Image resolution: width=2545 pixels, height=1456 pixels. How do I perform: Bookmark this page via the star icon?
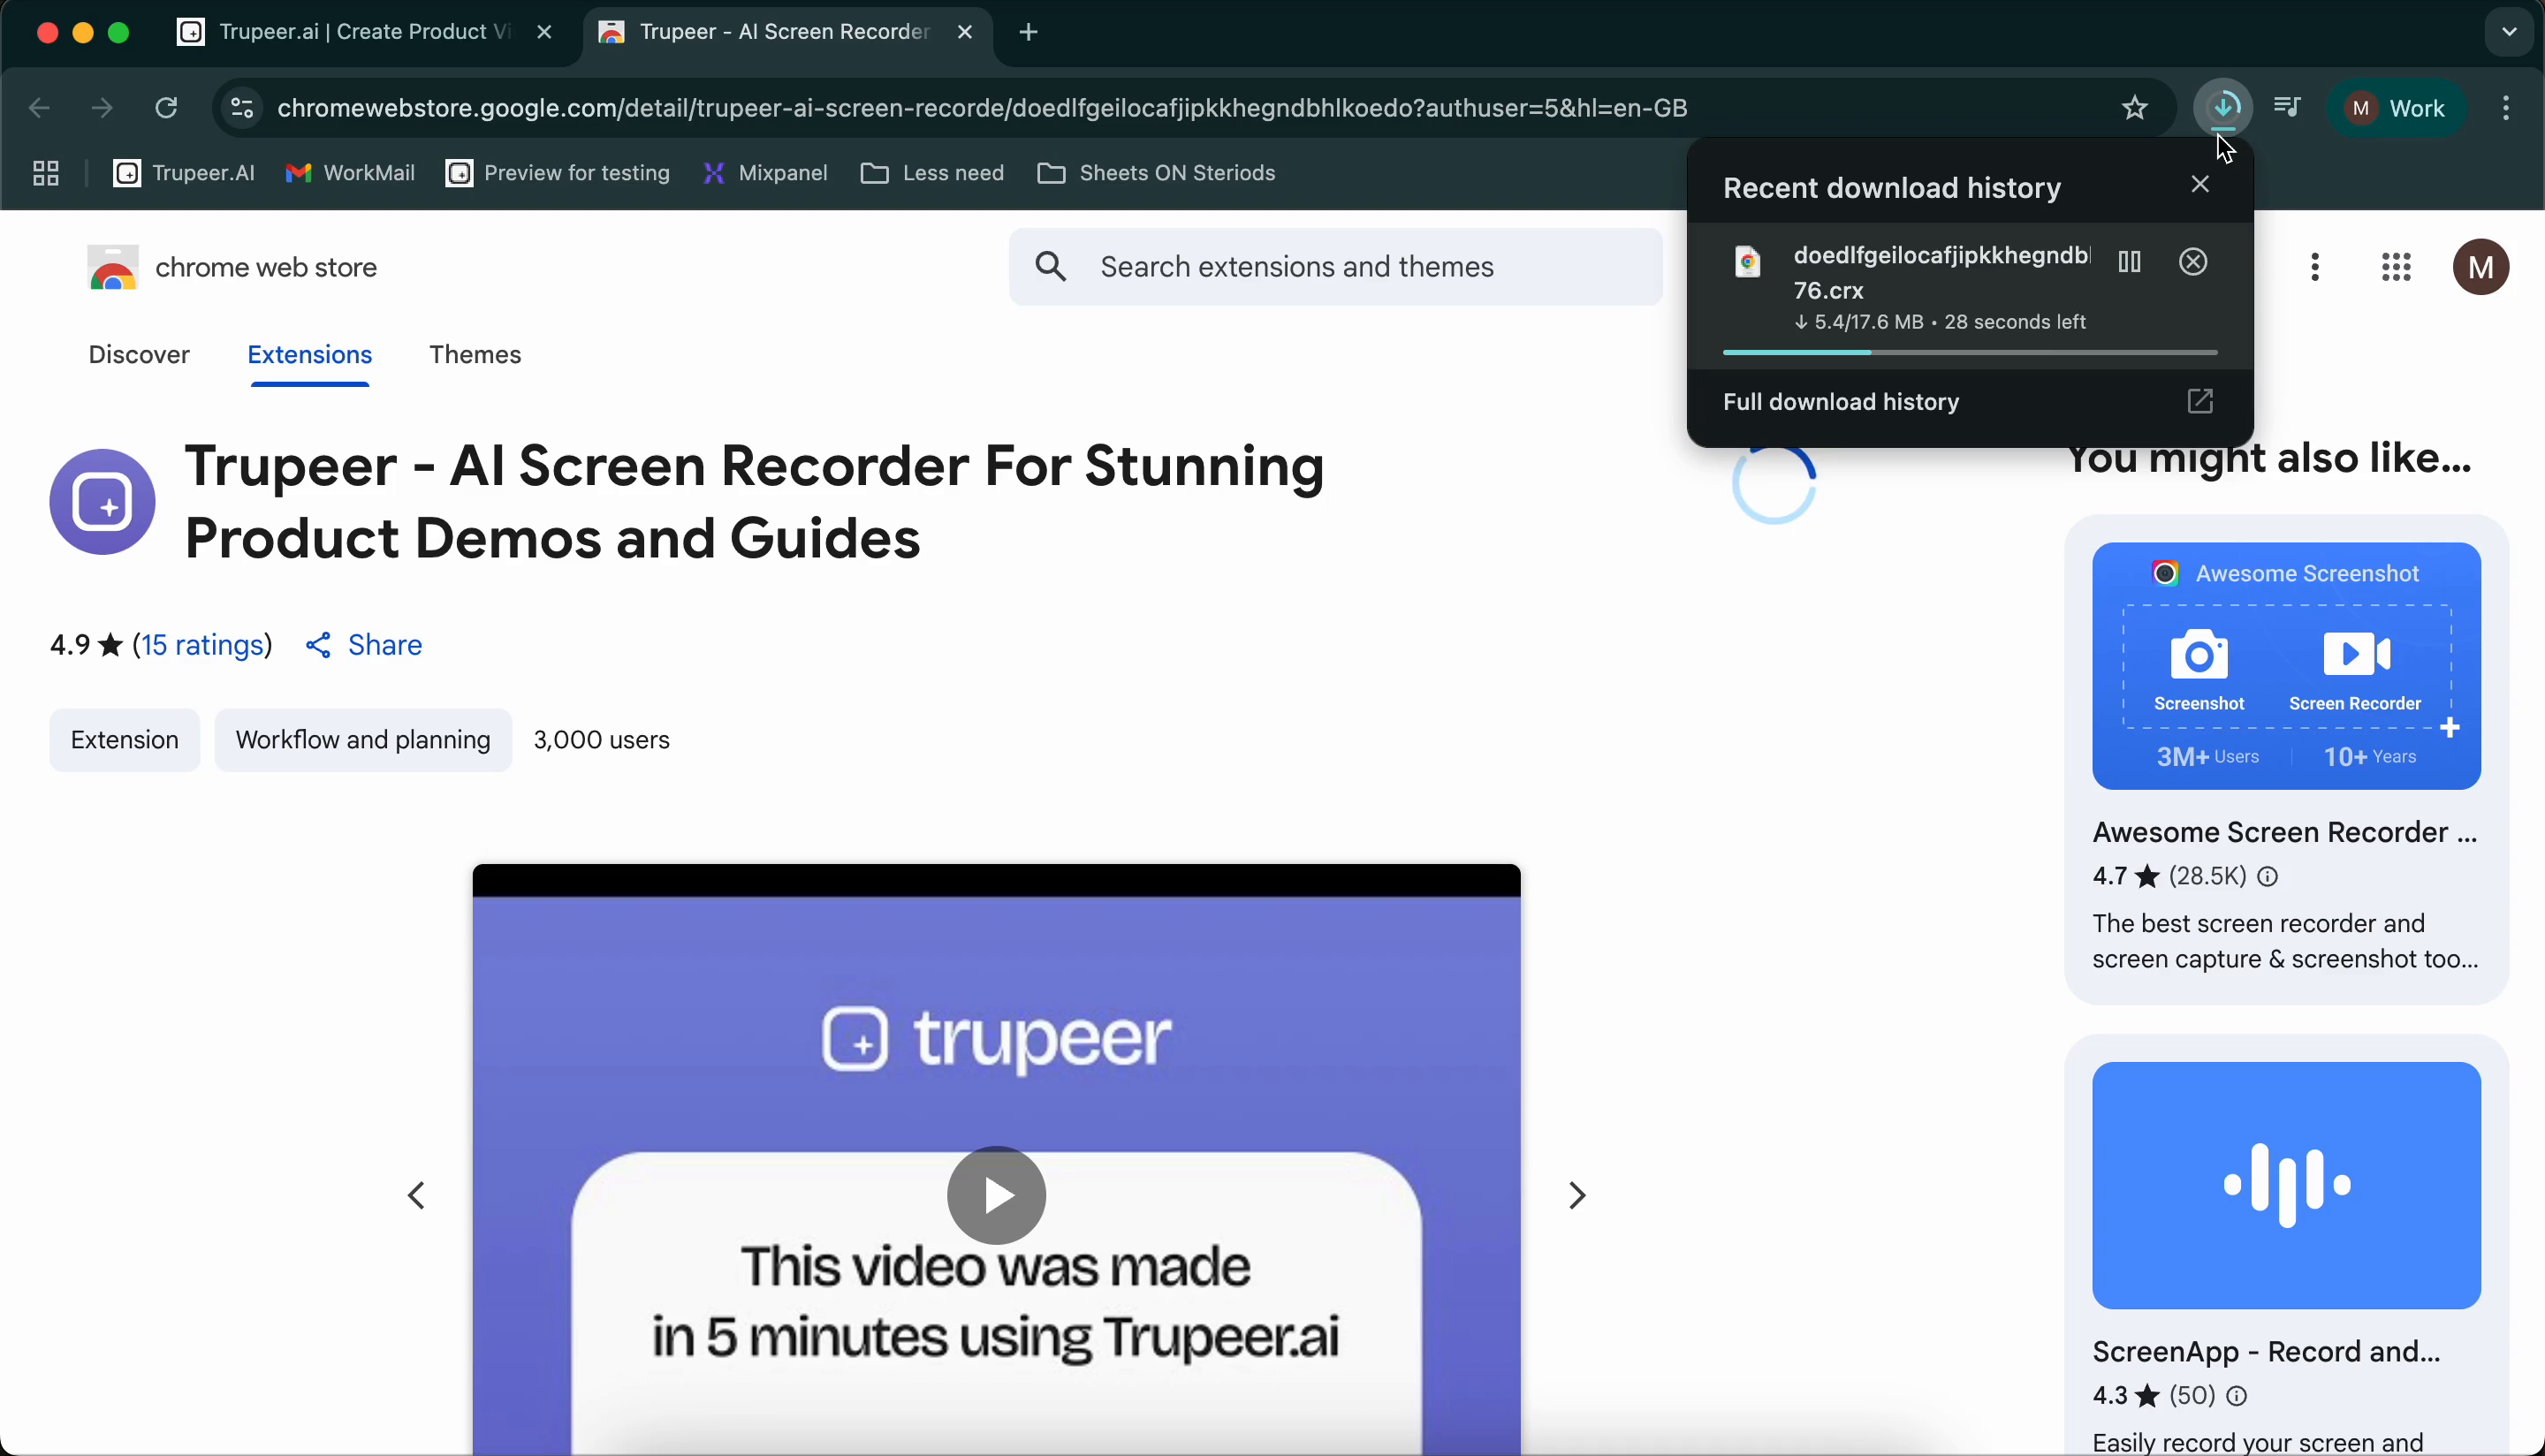(x=2137, y=108)
